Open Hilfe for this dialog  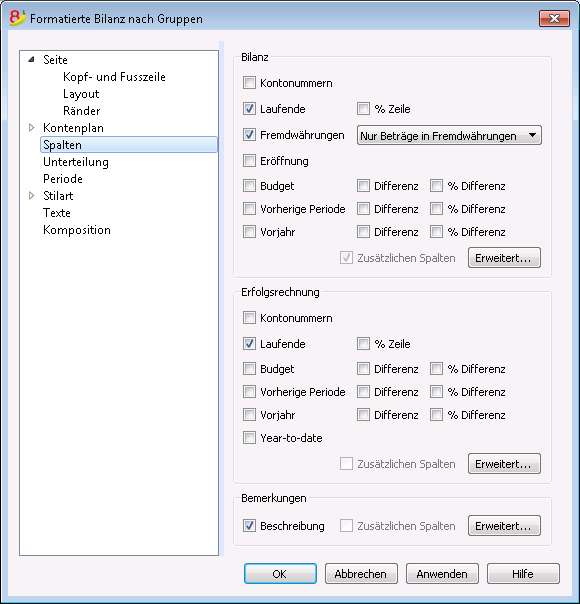523,574
